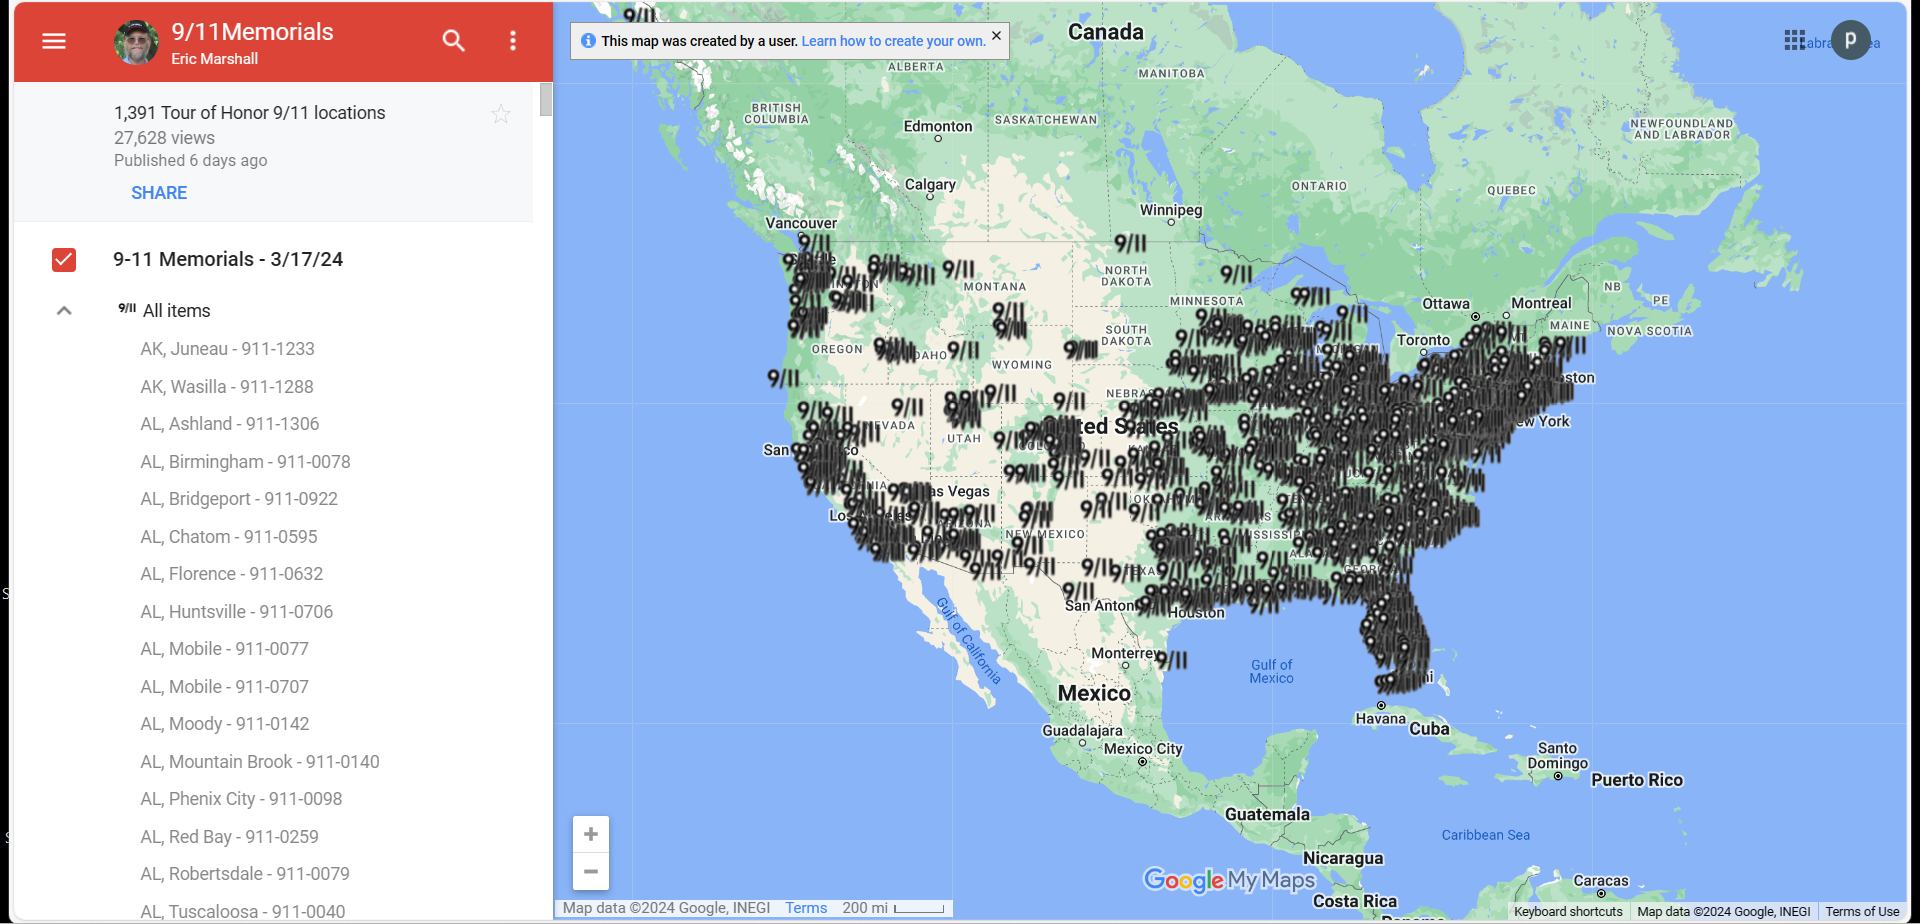Open the three-dot more options menu
This screenshot has width=1920, height=924.
click(x=513, y=41)
